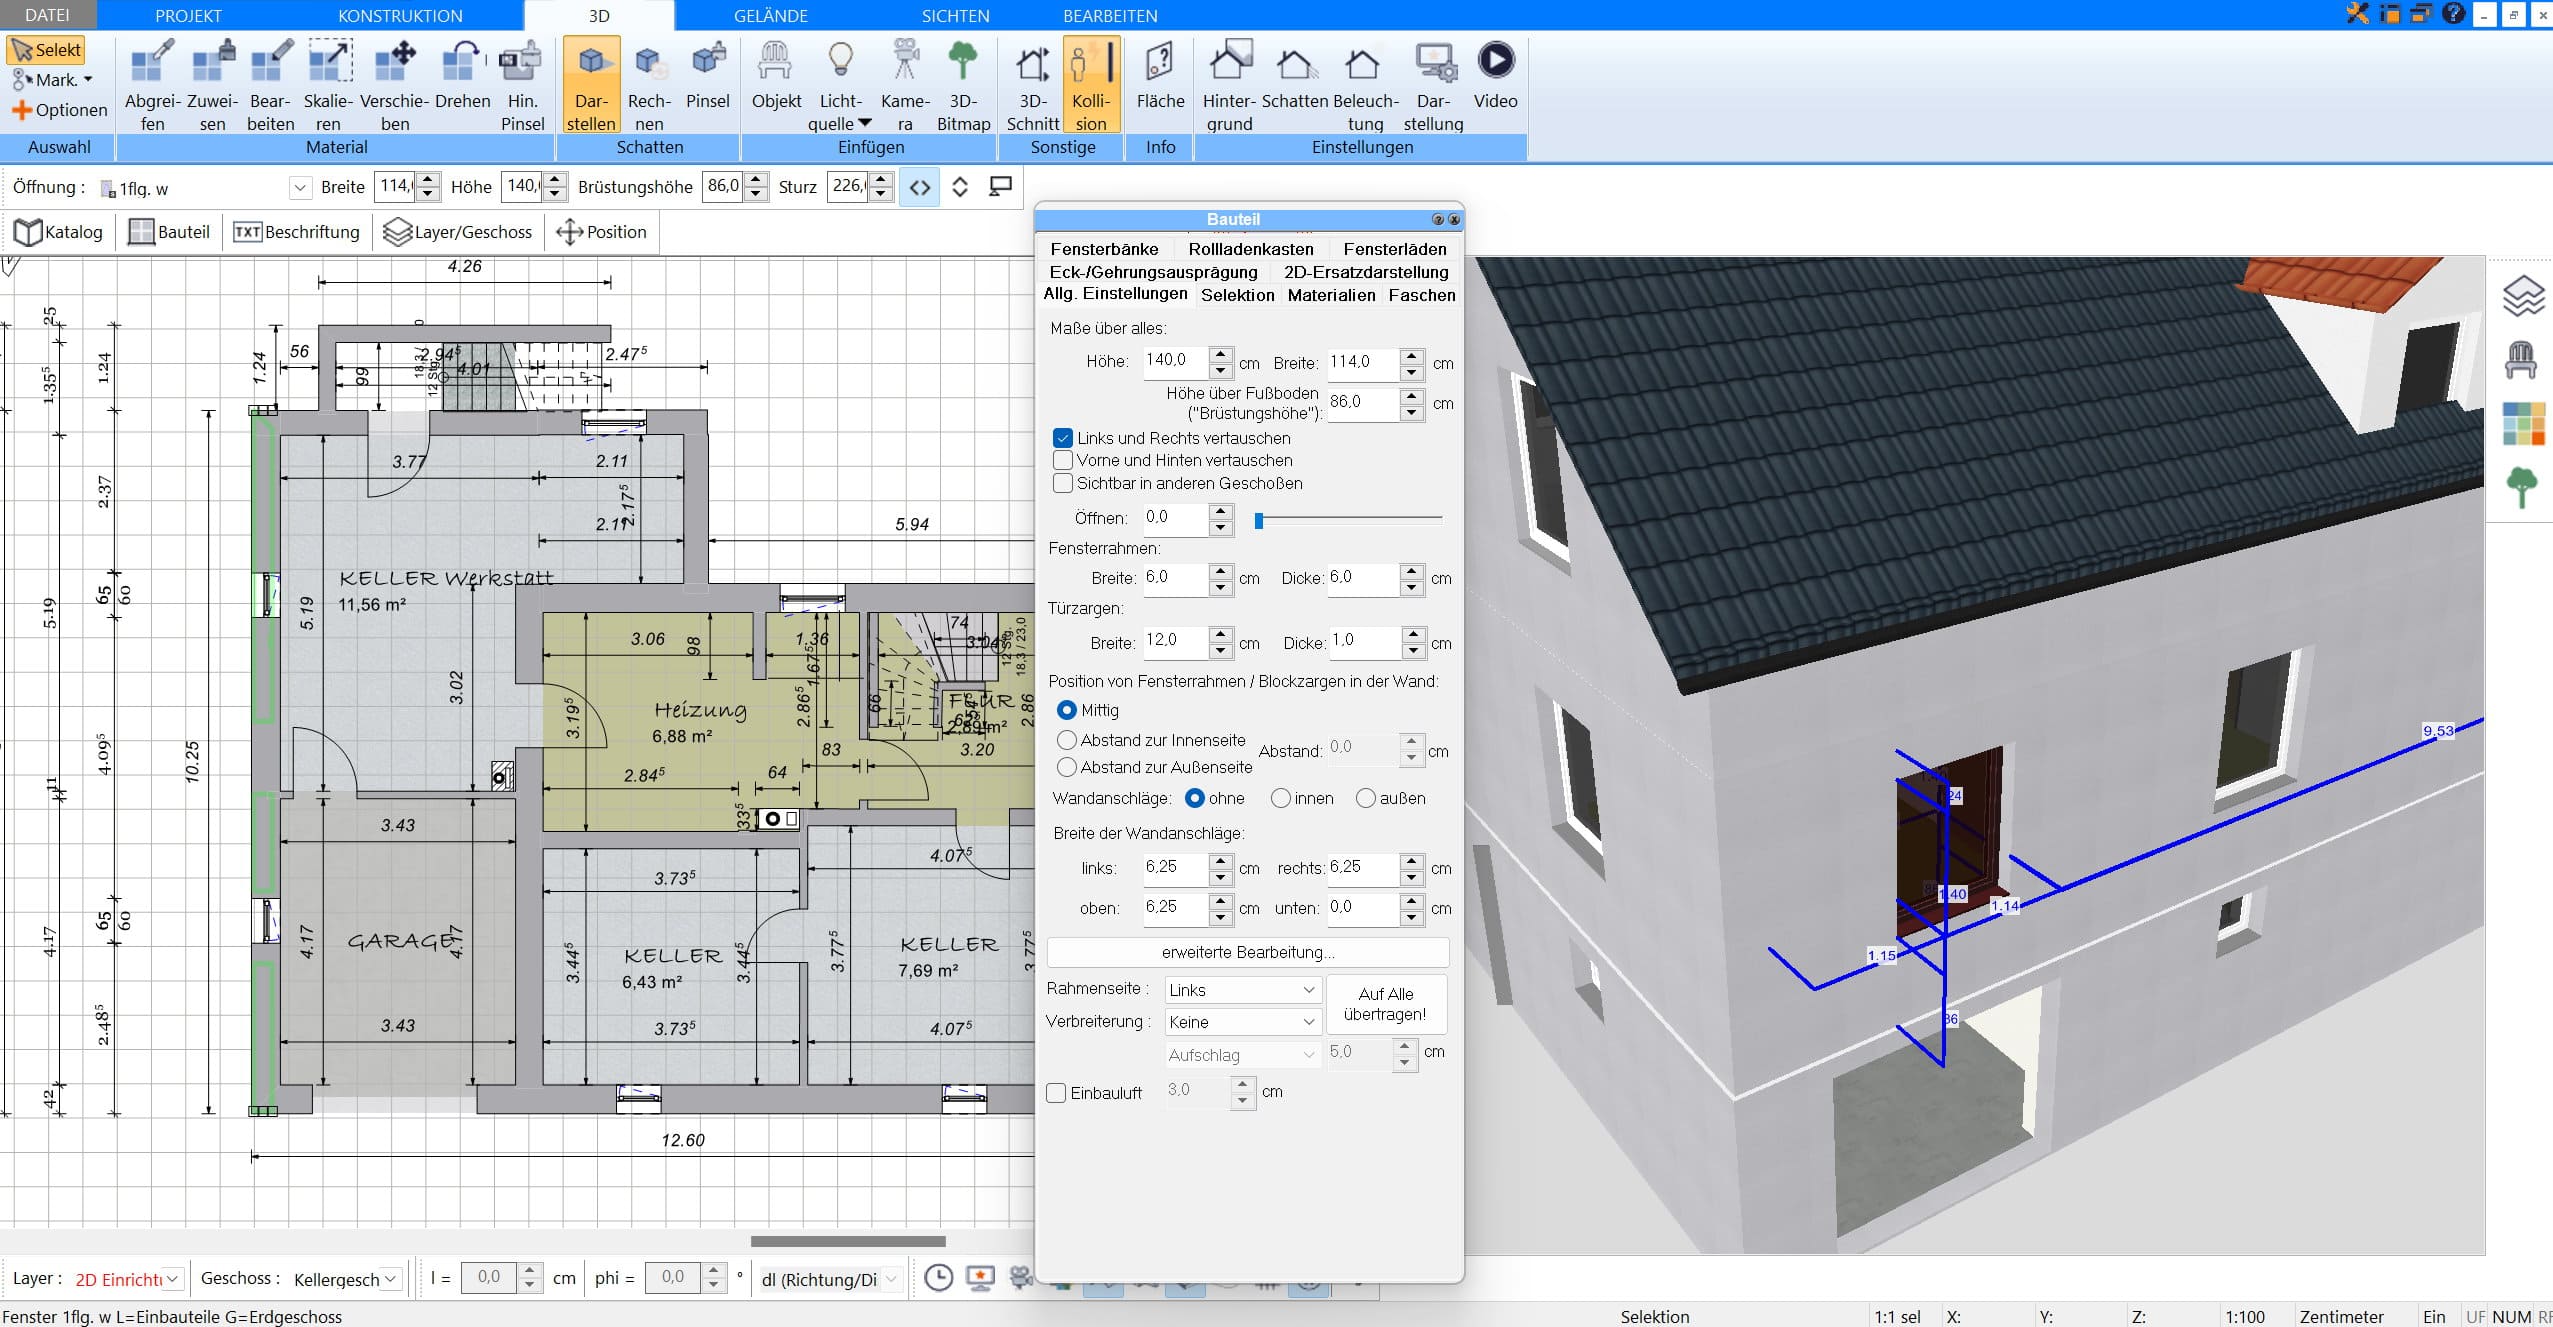Open the Materialien tab
The width and height of the screenshot is (2553, 1327).
click(x=1331, y=295)
